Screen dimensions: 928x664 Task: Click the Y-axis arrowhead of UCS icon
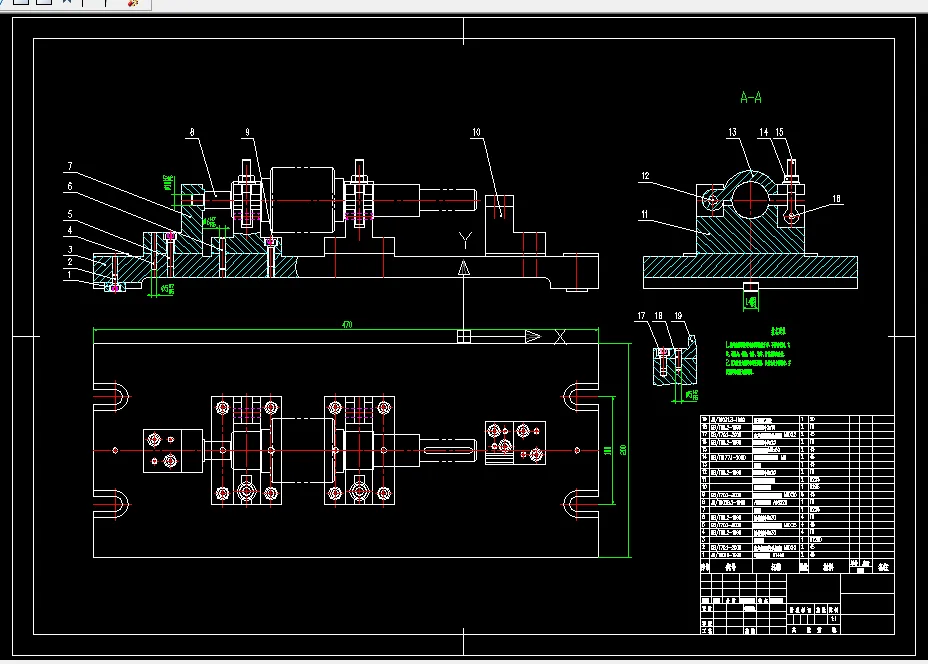[x=464, y=267]
